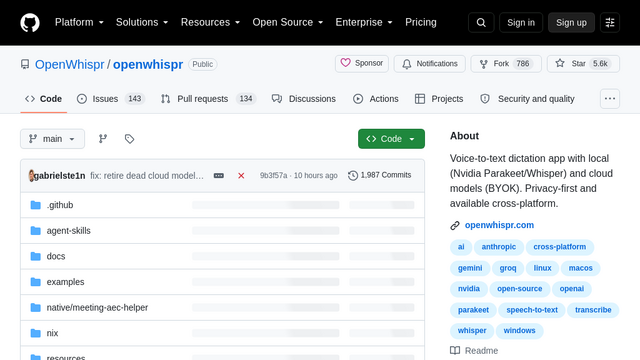Click the anthropic topic tag
This screenshot has height=360, width=640.
[499, 247]
